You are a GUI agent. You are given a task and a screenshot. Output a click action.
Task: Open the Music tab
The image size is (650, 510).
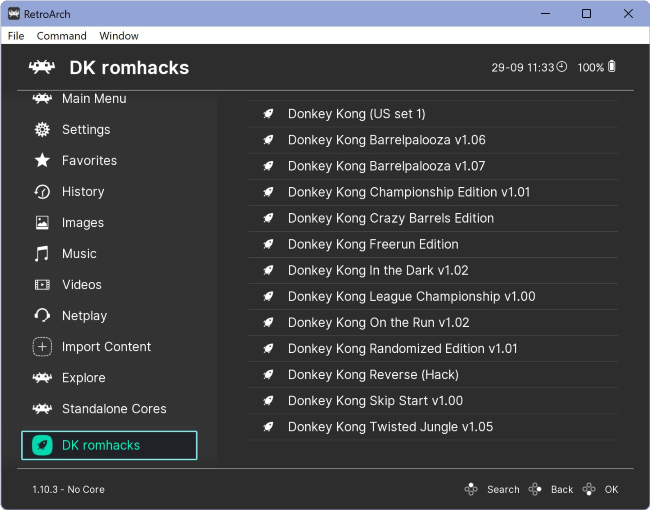(x=109, y=254)
